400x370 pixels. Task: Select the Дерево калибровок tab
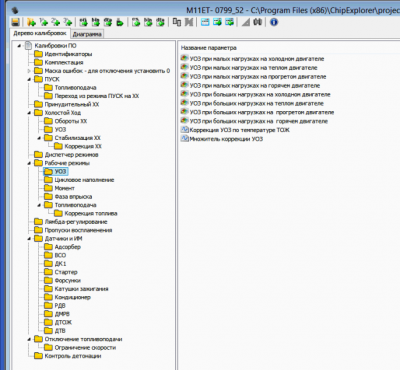coord(40,33)
